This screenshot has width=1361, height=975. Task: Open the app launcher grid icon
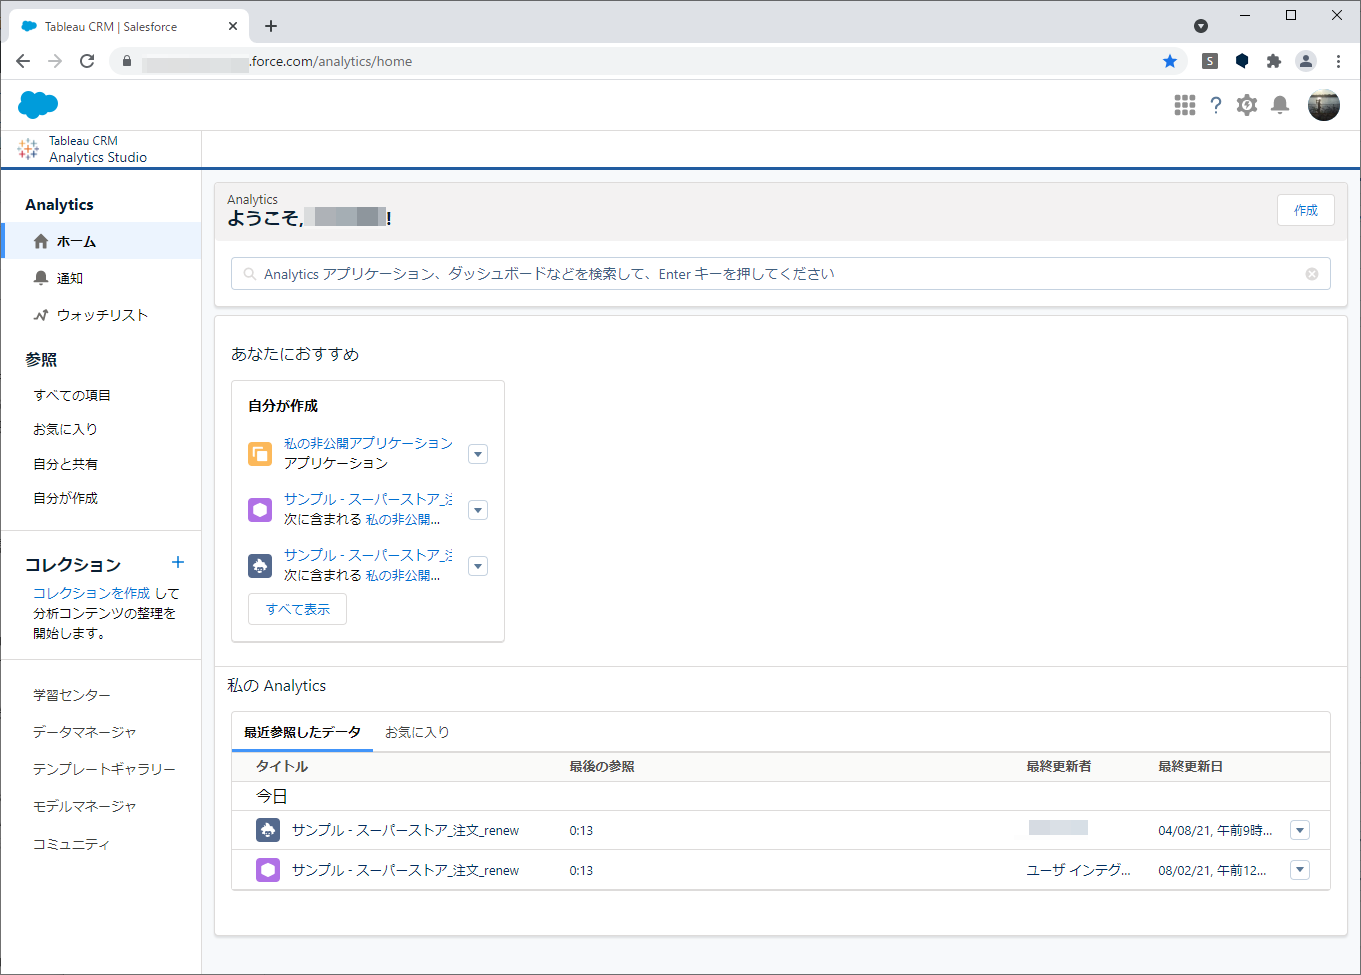1185,105
